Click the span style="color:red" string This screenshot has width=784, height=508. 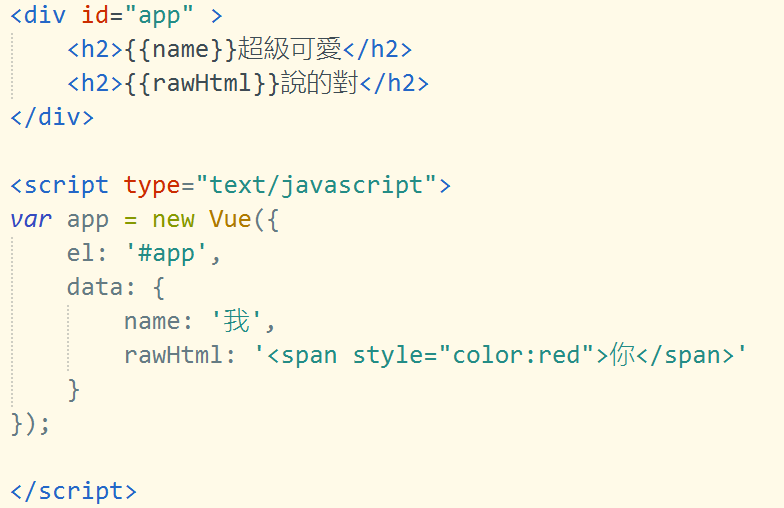[500, 355]
